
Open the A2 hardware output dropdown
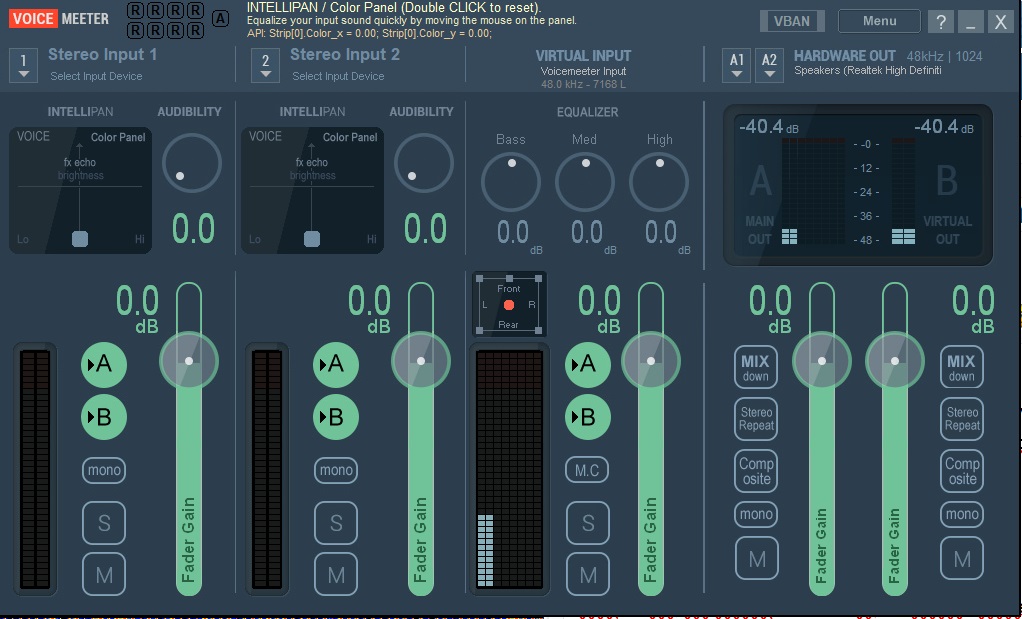click(769, 66)
